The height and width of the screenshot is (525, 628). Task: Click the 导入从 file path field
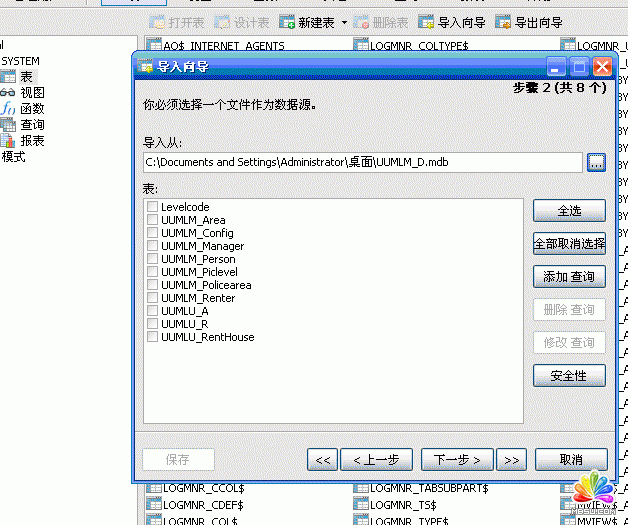pos(362,162)
